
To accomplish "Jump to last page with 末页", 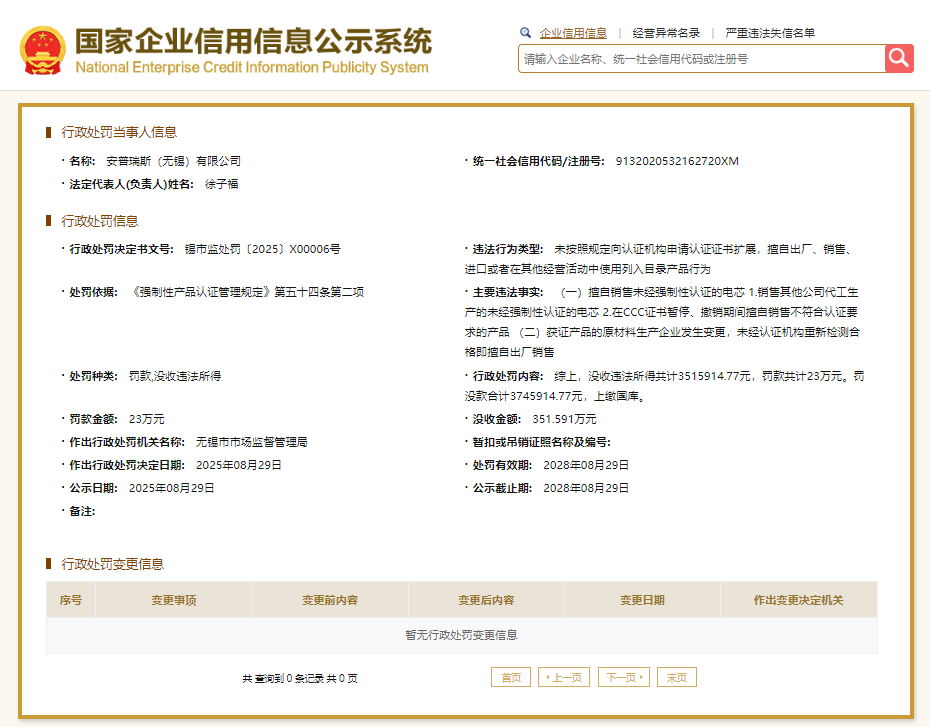I will click(x=677, y=677).
